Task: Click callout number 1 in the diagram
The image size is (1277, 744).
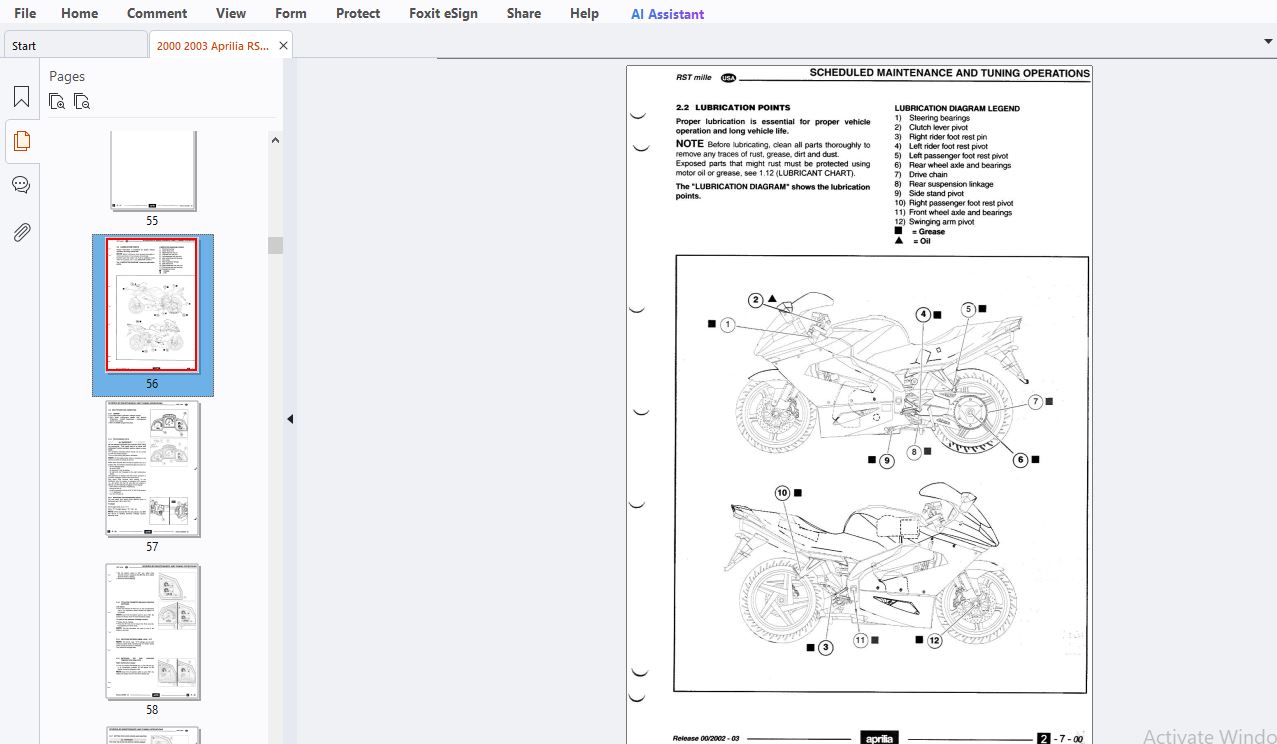Action: [727, 325]
